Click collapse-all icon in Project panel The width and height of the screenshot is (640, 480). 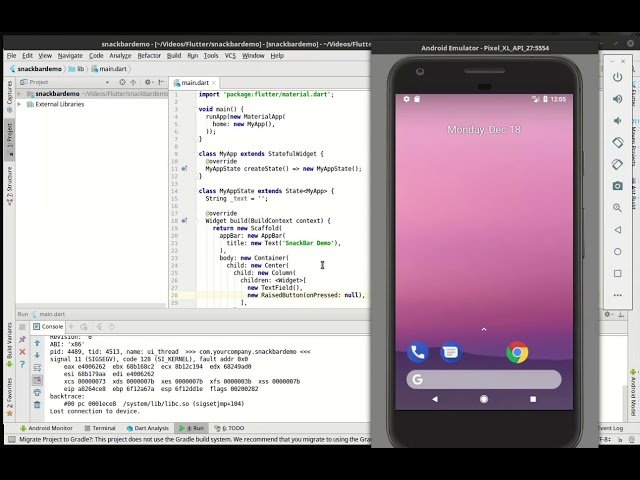pos(133,82)
